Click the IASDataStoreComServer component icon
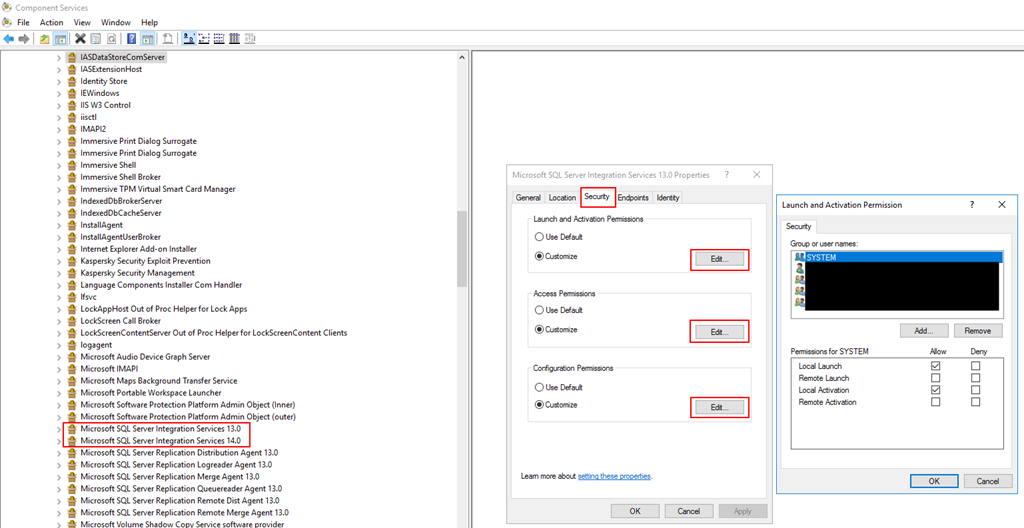Image resolution: width=1024 pixels, height=528 pixels. tap(72, 57)
